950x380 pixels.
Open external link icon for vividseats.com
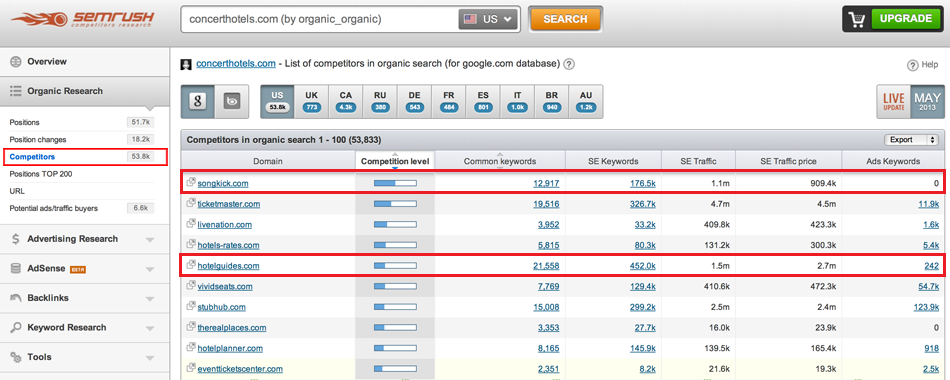[x=191, y=285]
